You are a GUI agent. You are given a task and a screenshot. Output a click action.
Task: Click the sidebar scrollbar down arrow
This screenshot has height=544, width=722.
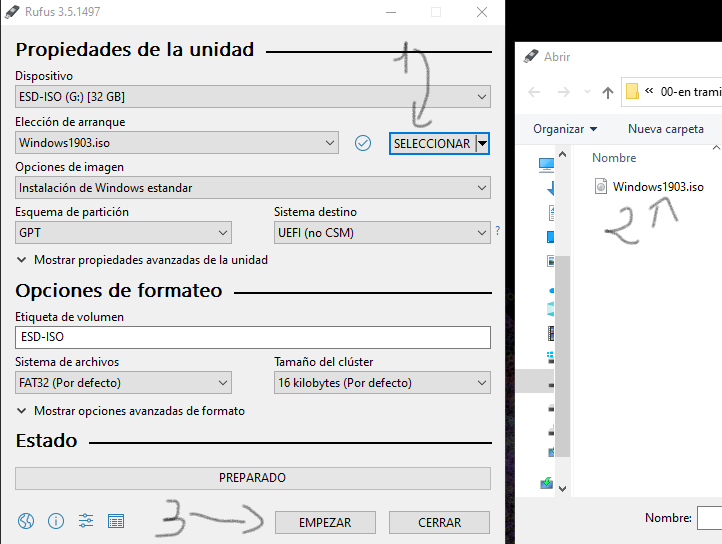(562, 488)
